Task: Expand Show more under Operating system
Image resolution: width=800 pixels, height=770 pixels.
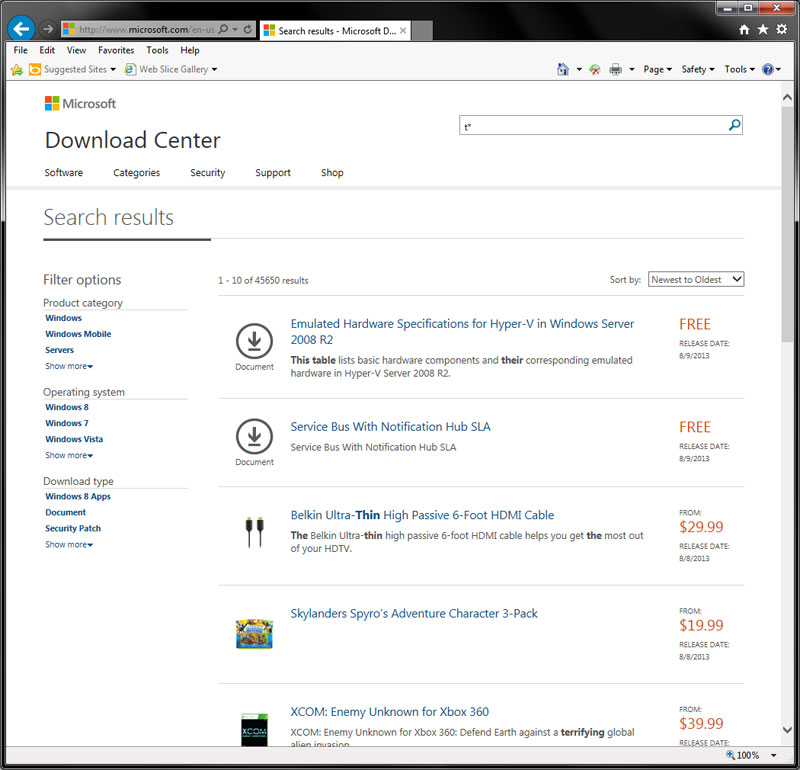Action: [69, 455]
